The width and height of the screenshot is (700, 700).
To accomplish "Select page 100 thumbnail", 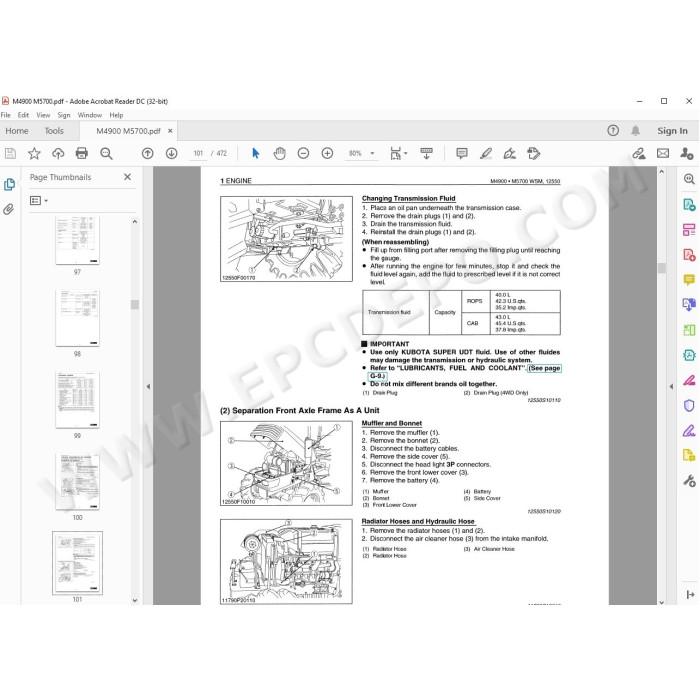I will pos(77,481).
